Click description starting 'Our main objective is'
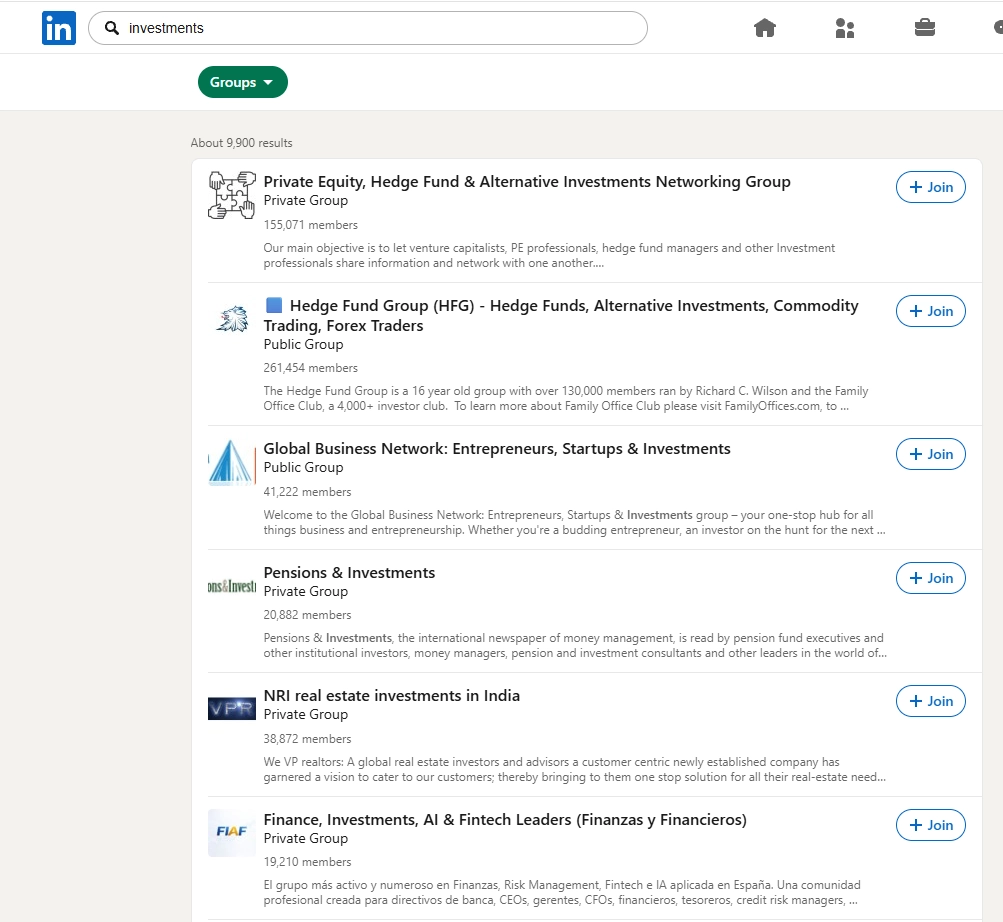The image size is (1003, 922). click(549, 255)
